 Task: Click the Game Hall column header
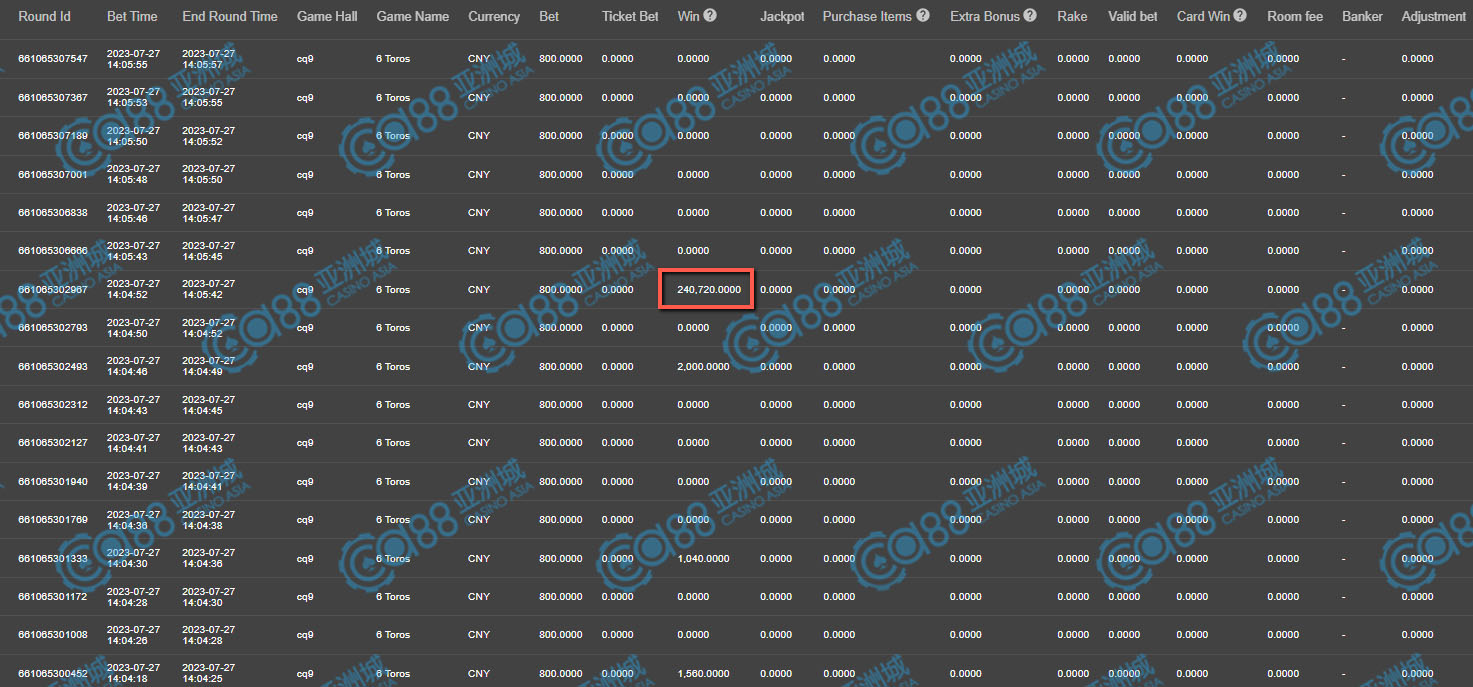click(x=327, y=16)
